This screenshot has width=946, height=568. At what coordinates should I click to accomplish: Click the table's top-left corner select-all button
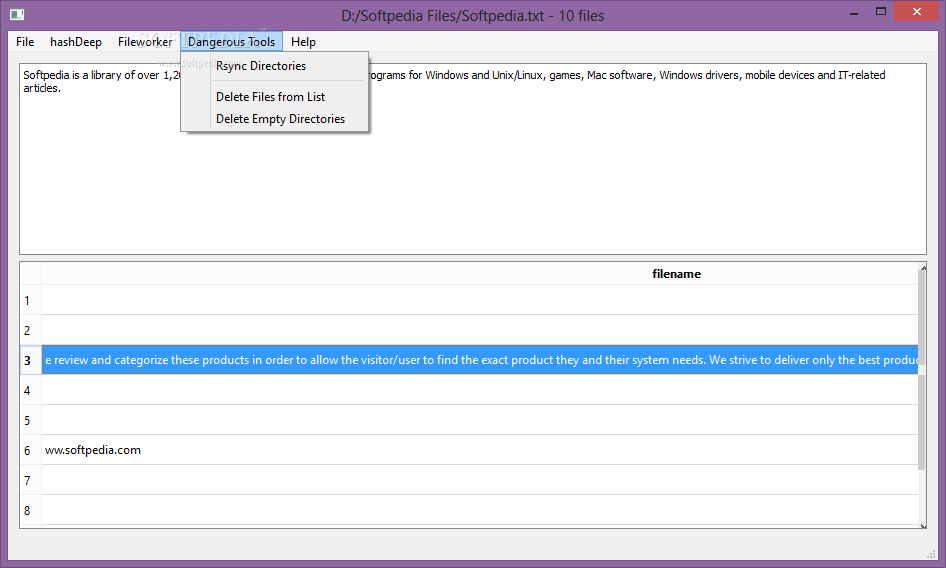[x=31, y=274]
